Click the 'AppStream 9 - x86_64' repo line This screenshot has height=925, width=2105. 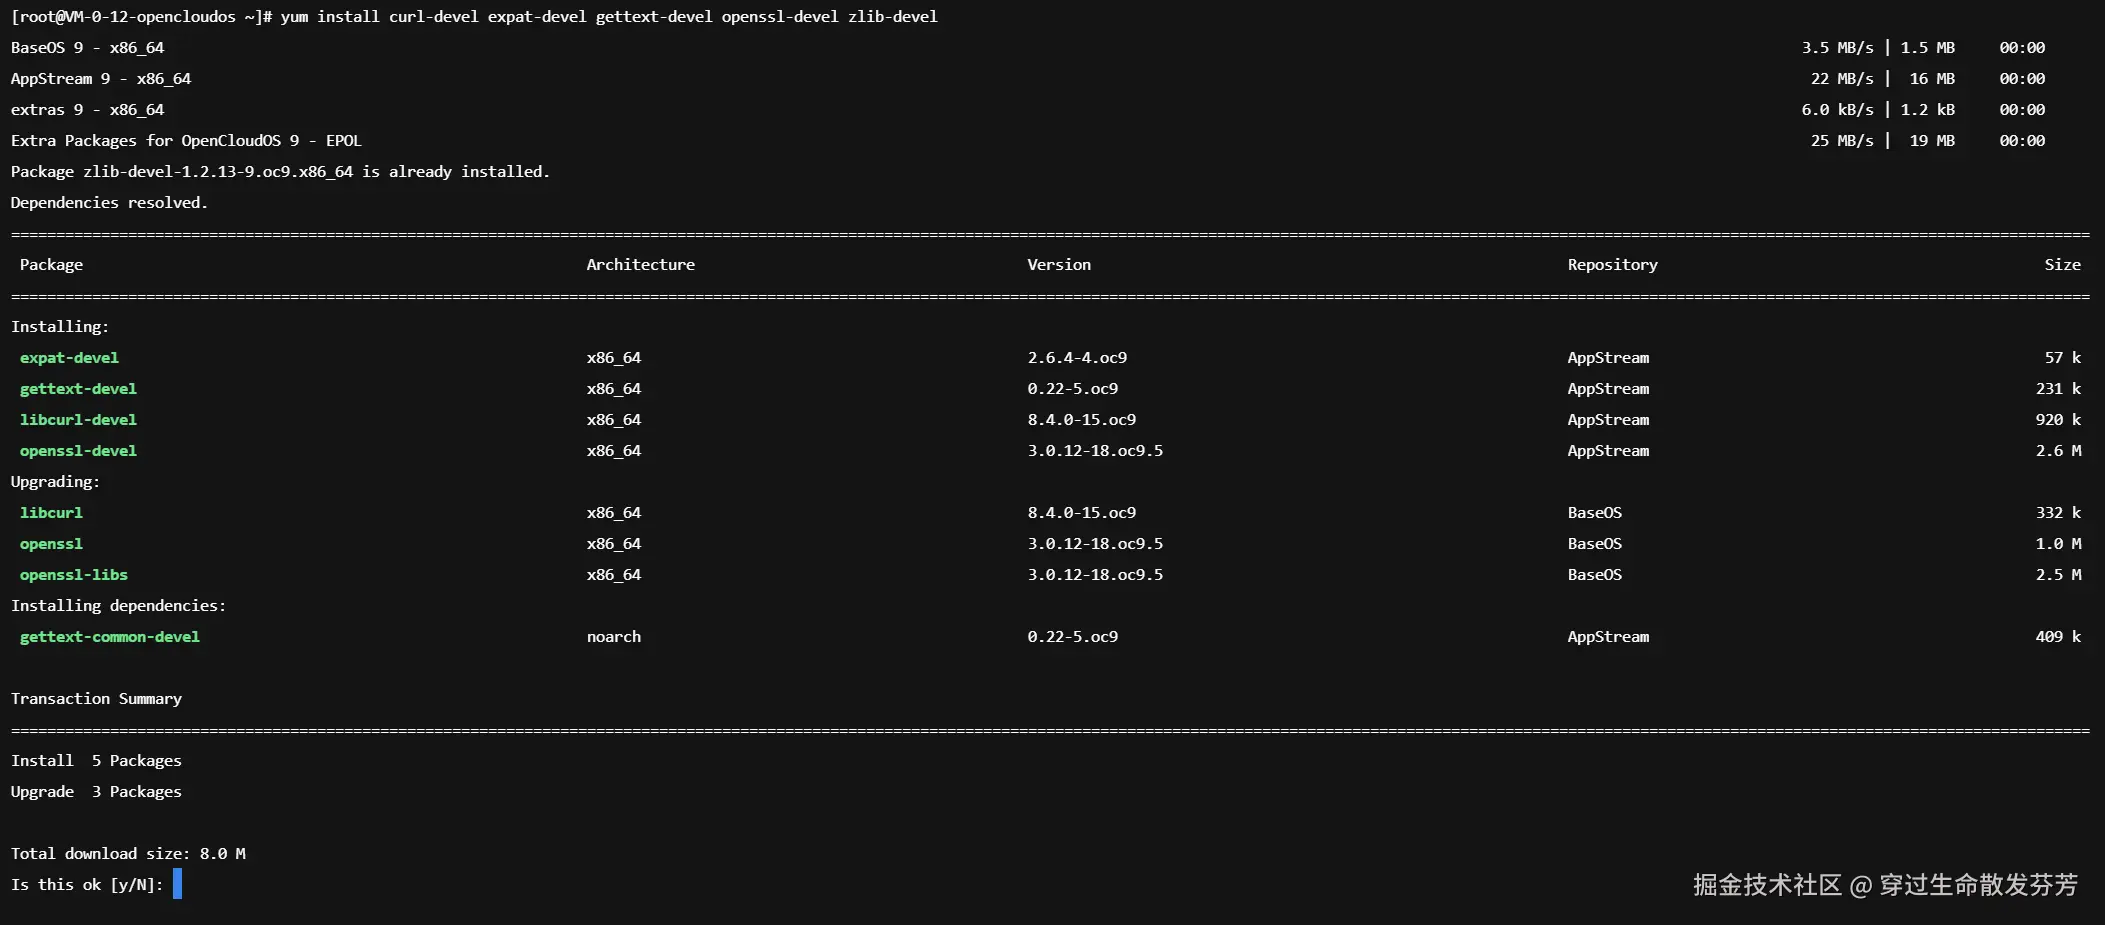click(101, 79)
